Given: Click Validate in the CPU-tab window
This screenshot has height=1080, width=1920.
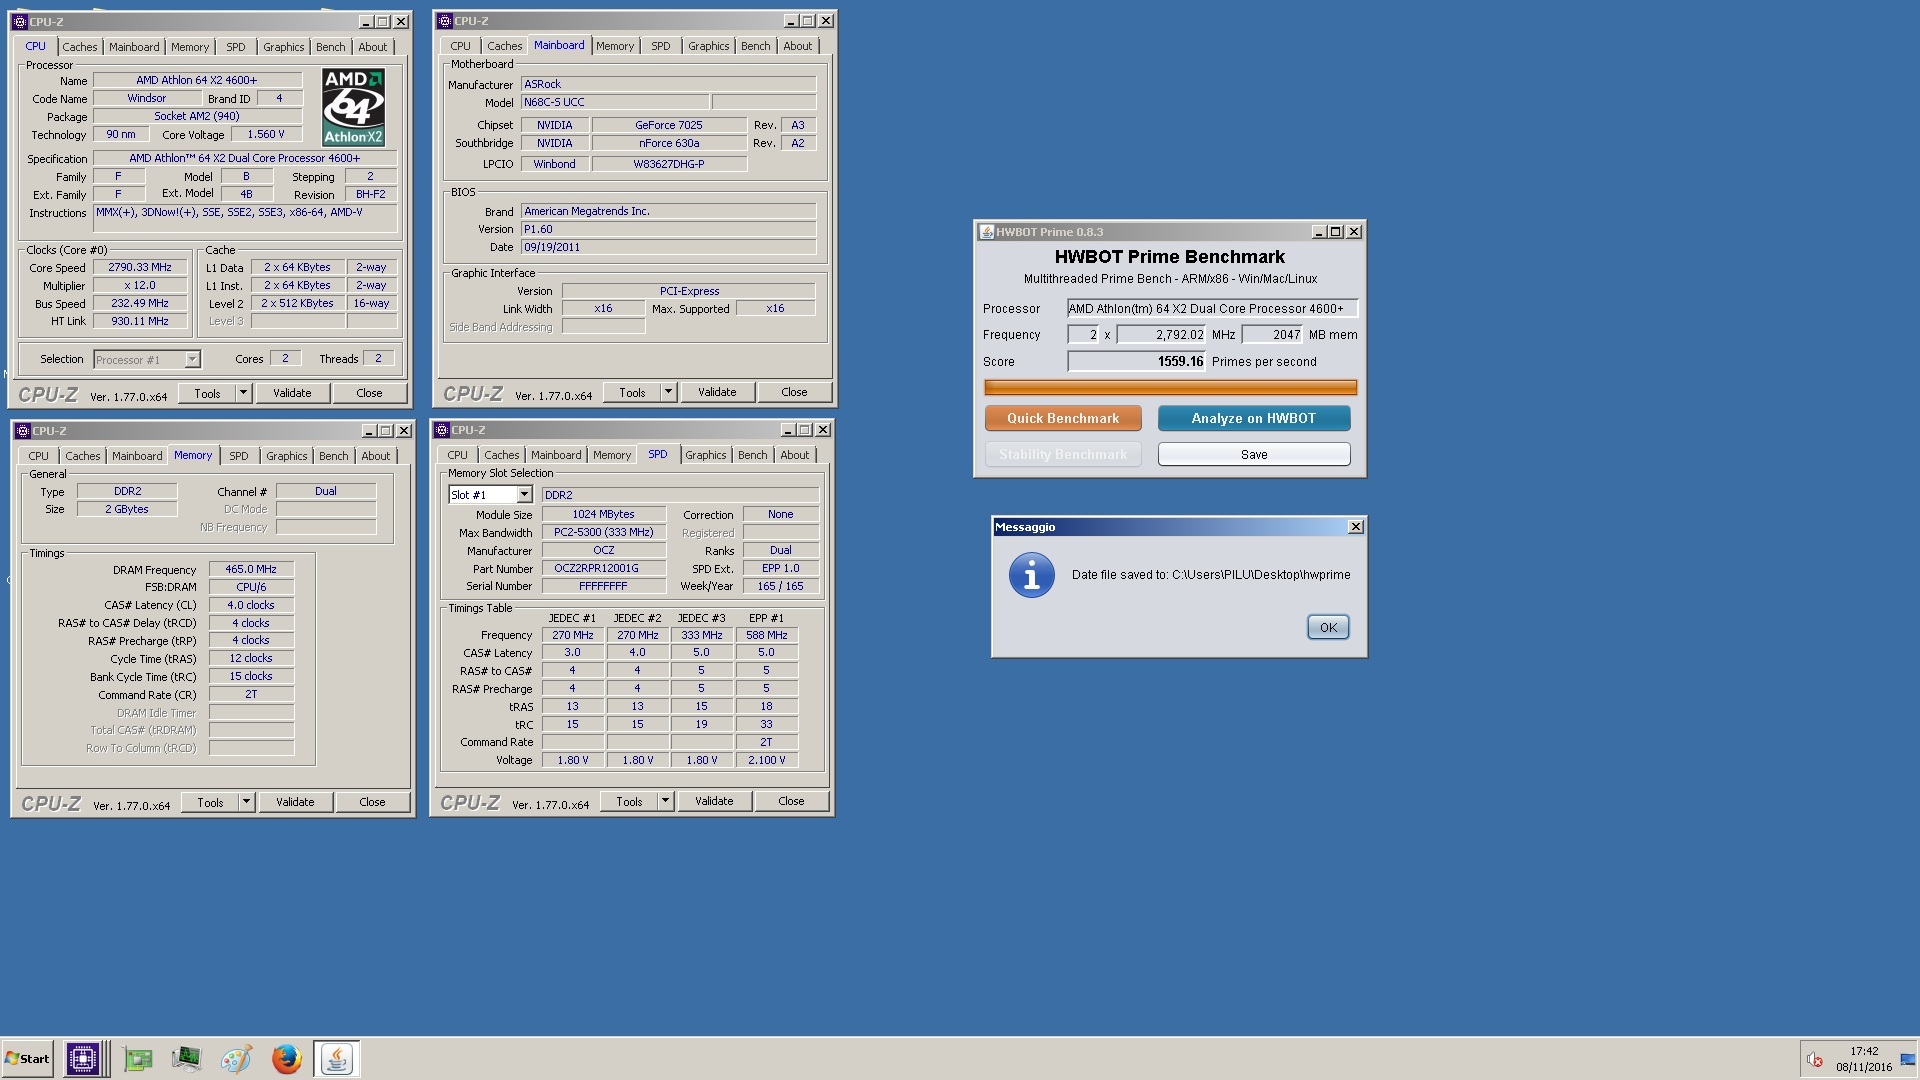Looking at the screenshot, I should tap(292, 393).
